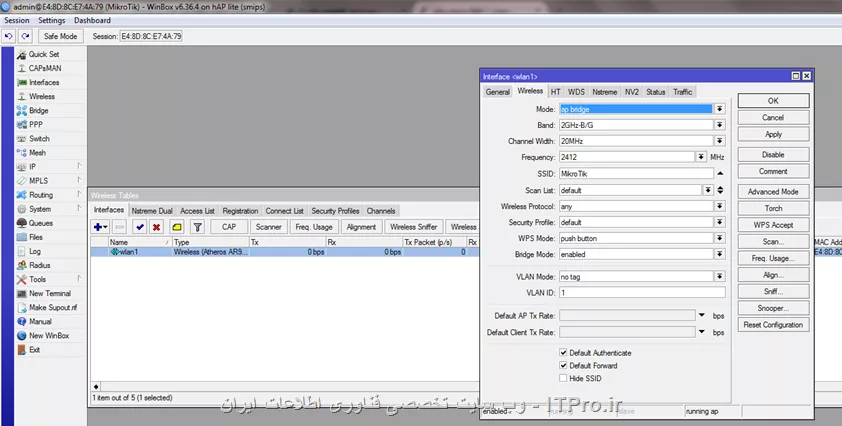Viewport: 842px width, 426px height.
Task: Click Reset Configuration button
Action: 773,324
